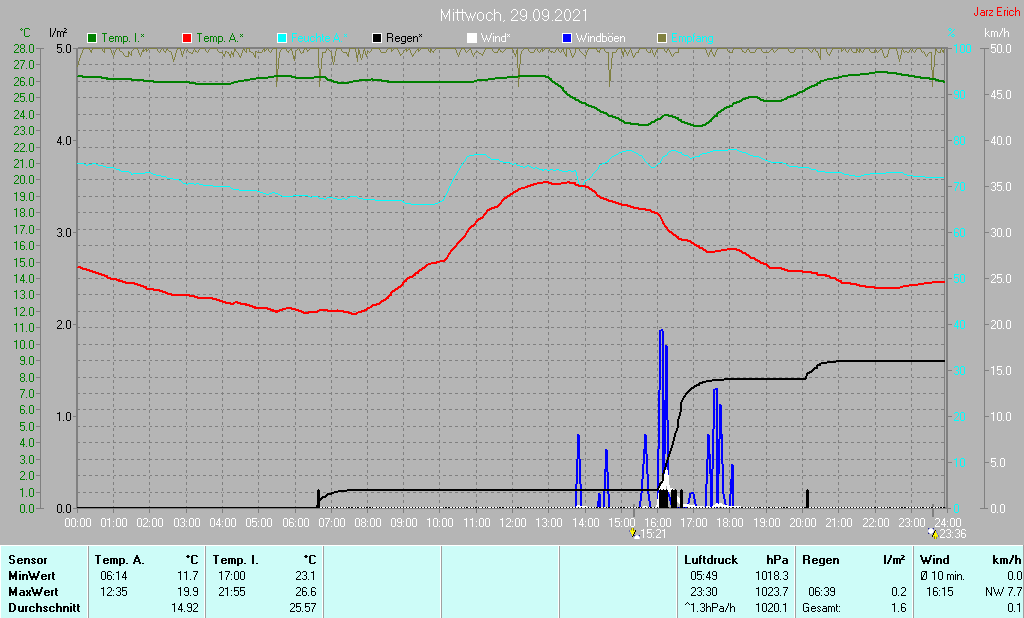Click the rain total value '1.6'
Screen dimensions: 1024x618
[x=899, y=608]
